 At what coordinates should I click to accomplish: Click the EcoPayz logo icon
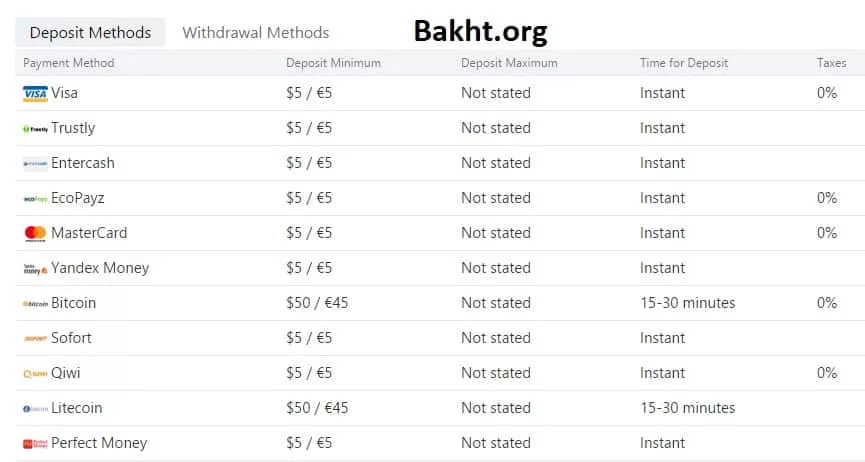coord(35,198)
